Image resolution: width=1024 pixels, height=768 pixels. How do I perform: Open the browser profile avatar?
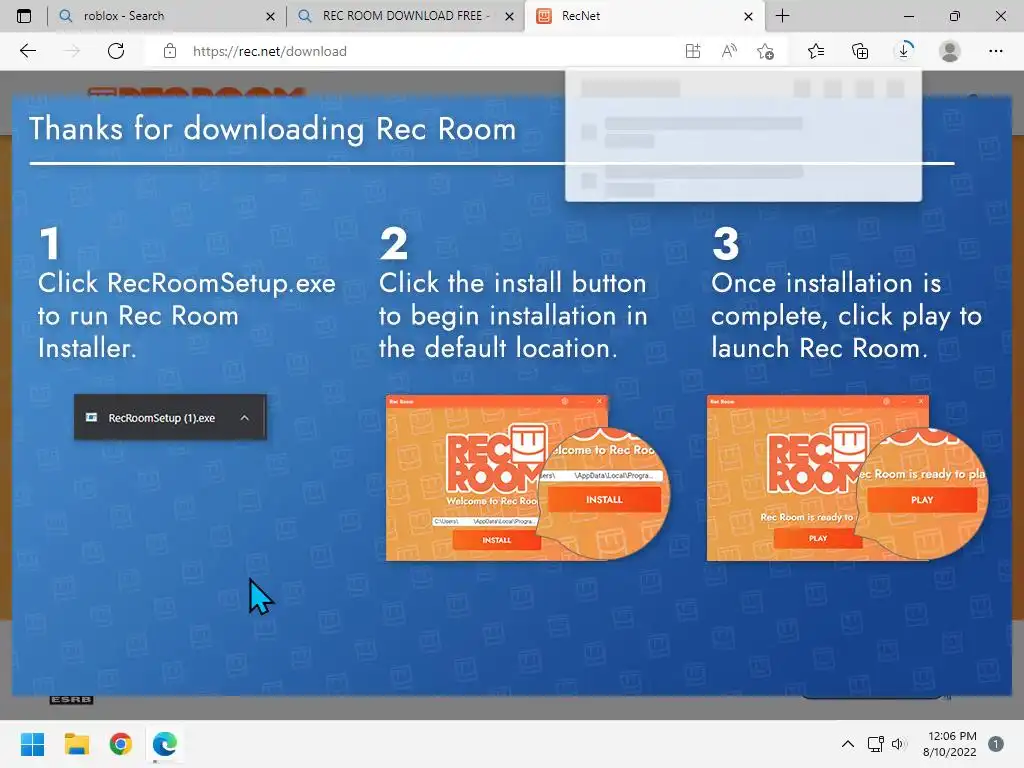(950, 51)
